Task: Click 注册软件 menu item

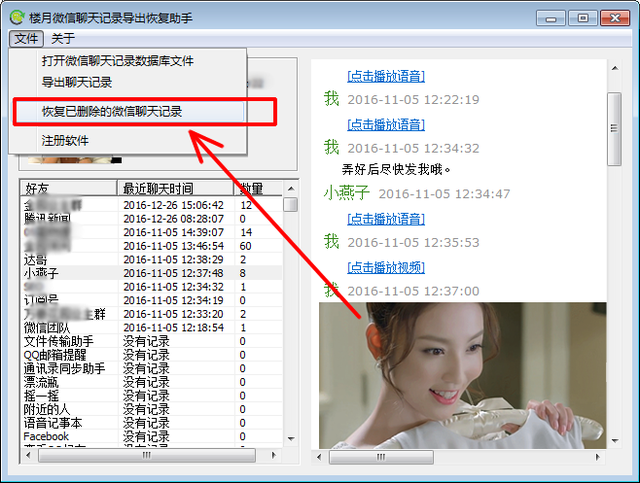Action: tap(65, 141)
